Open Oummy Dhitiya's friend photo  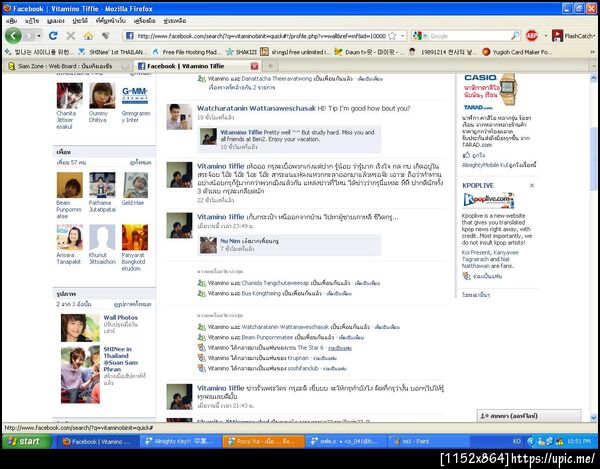(102, 96)
